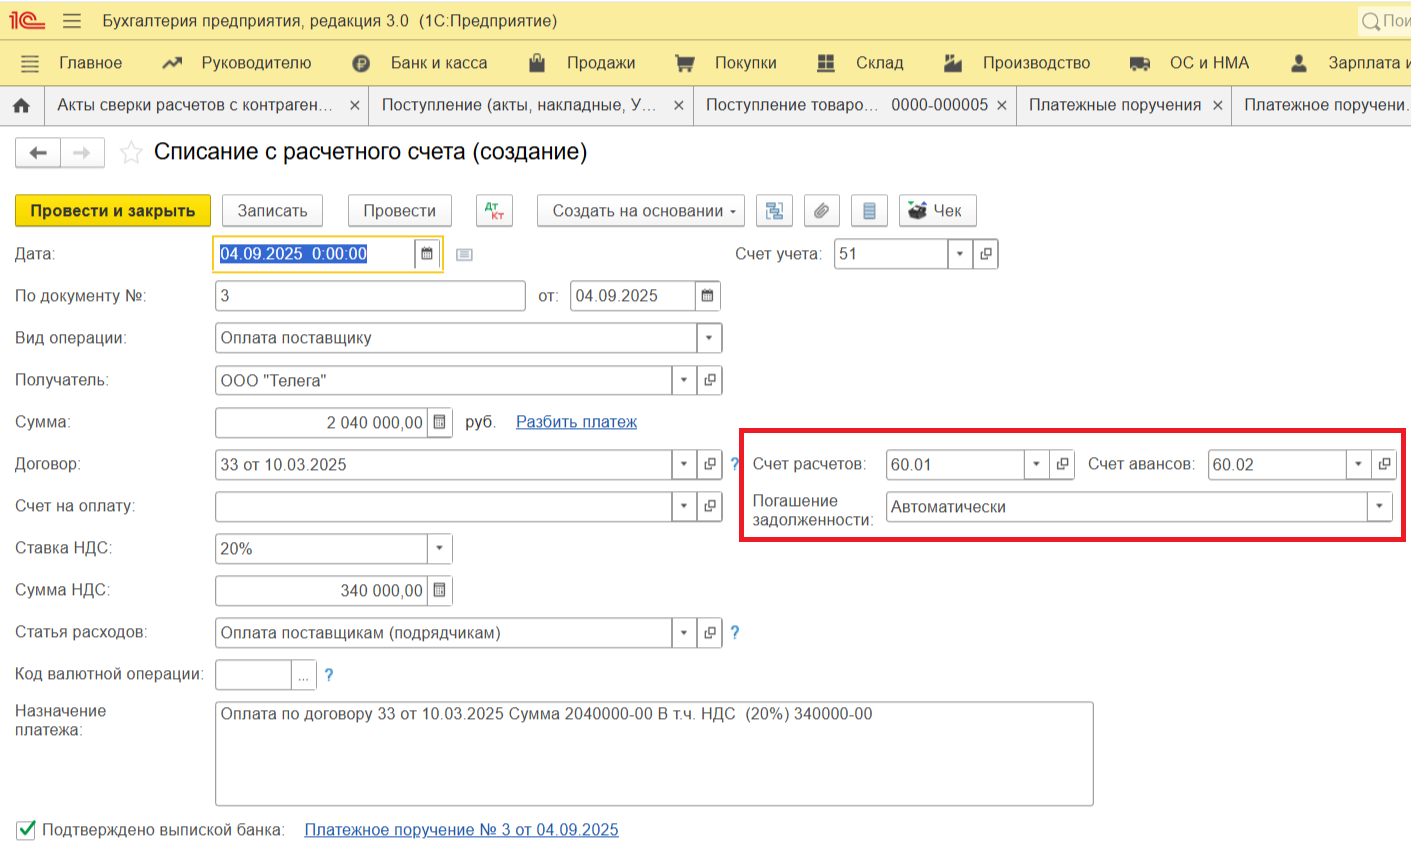Screen dimensions: 1411x852
Task: Go to the home page tab icon
Action: pyautogui.click(x=21, y=105)
